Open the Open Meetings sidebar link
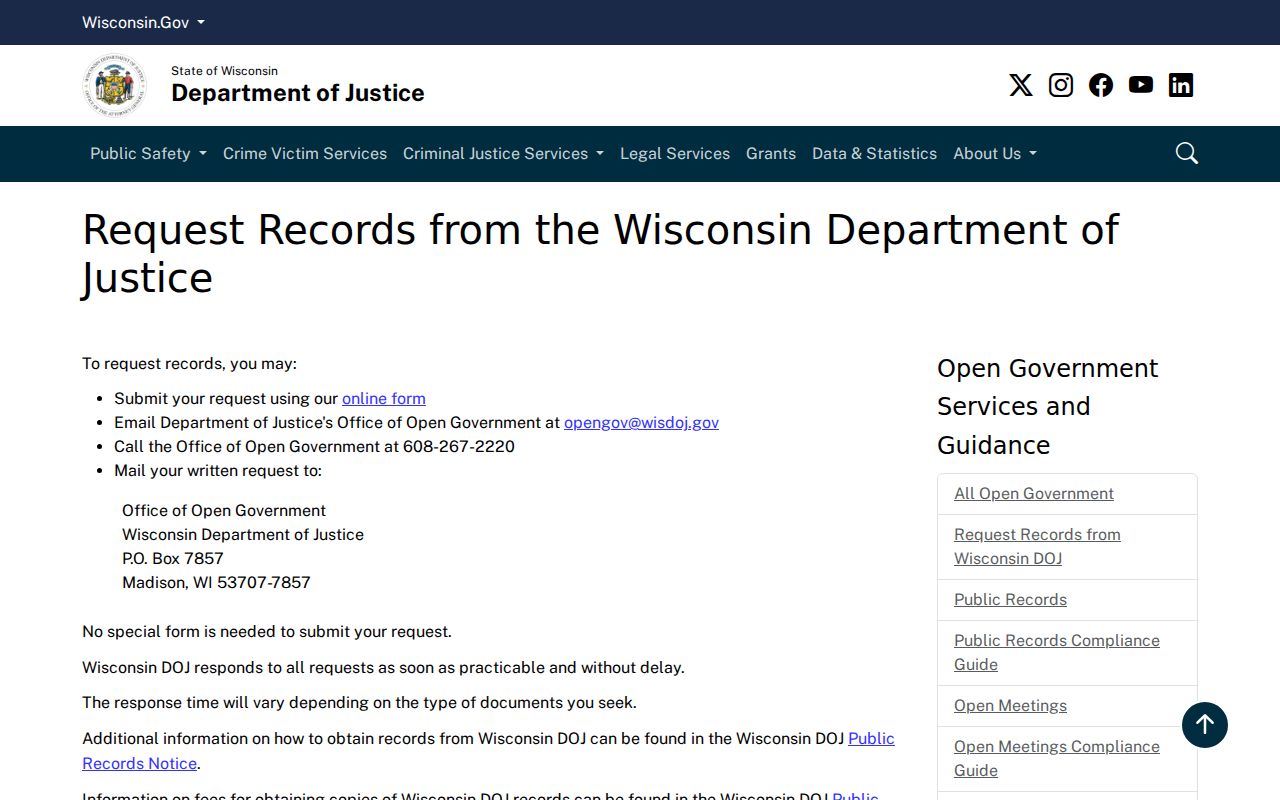1280x800 pixels. click(x=1010, y=705)
